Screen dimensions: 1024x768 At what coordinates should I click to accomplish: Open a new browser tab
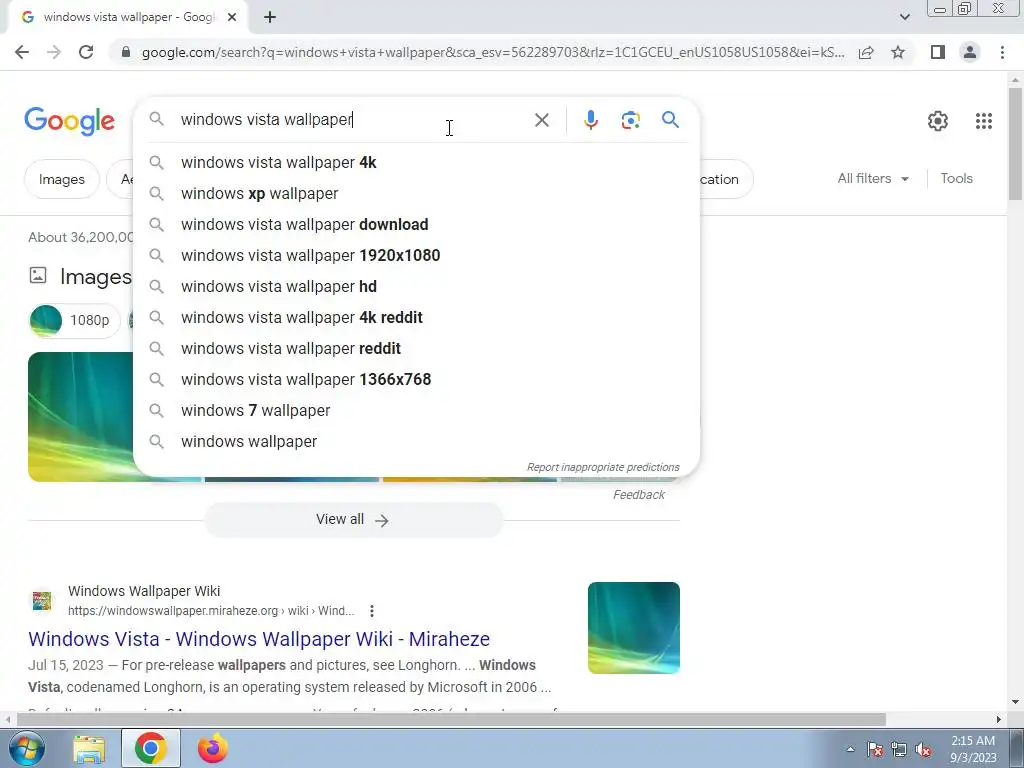coord(270,17)
